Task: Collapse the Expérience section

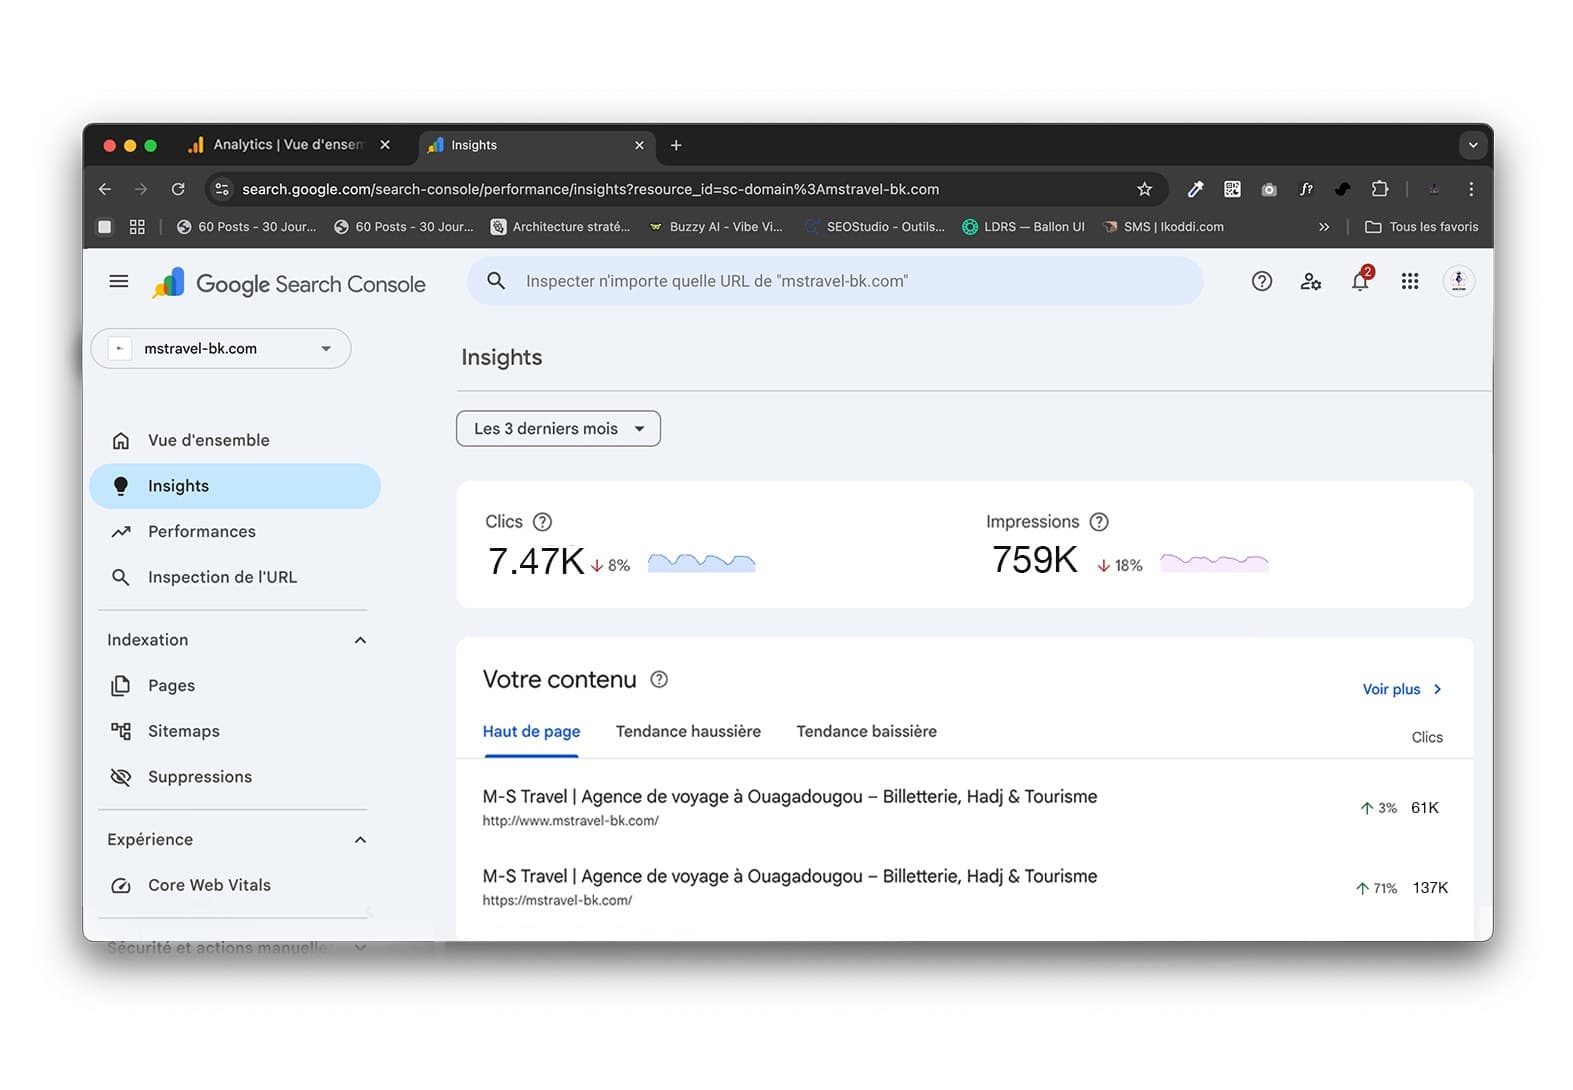Action: tap(360, 840)
